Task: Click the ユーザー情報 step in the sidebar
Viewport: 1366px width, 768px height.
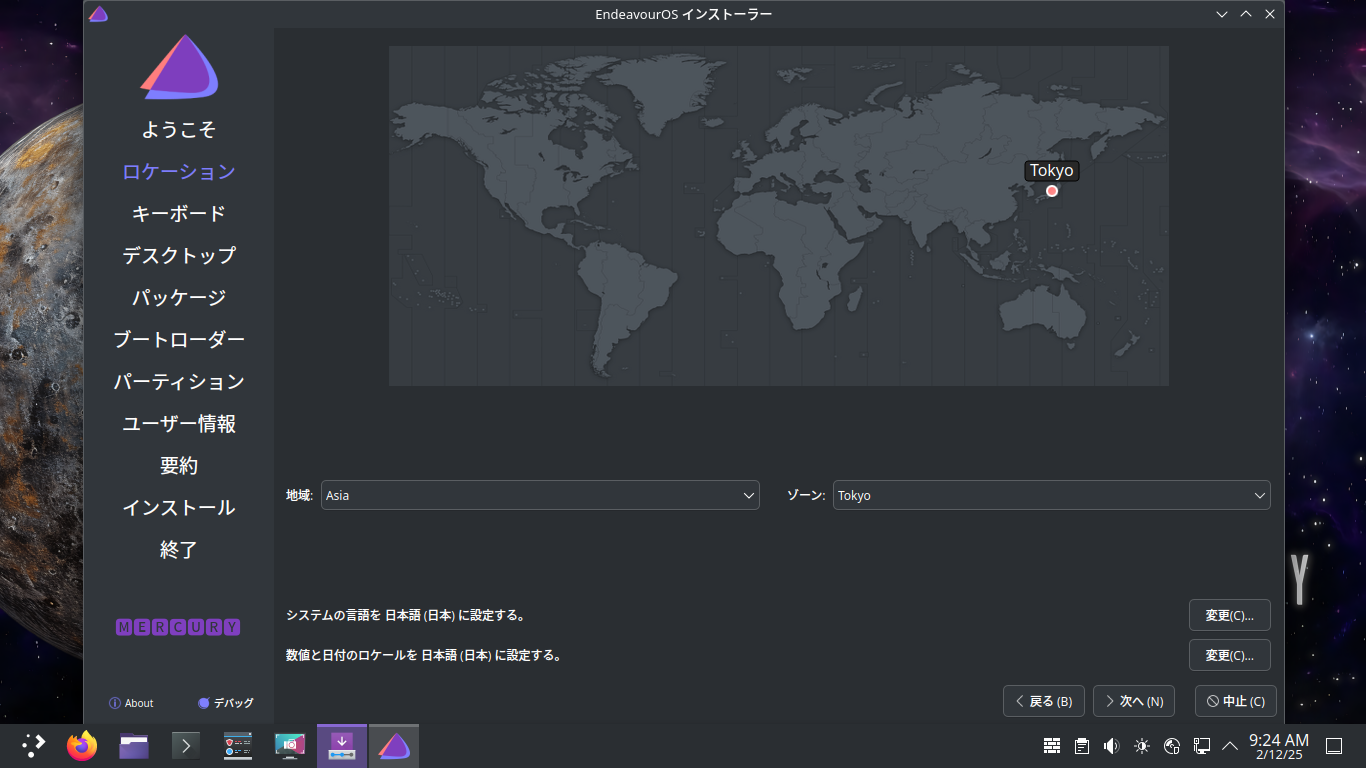Action: click(x=179, y=424)
